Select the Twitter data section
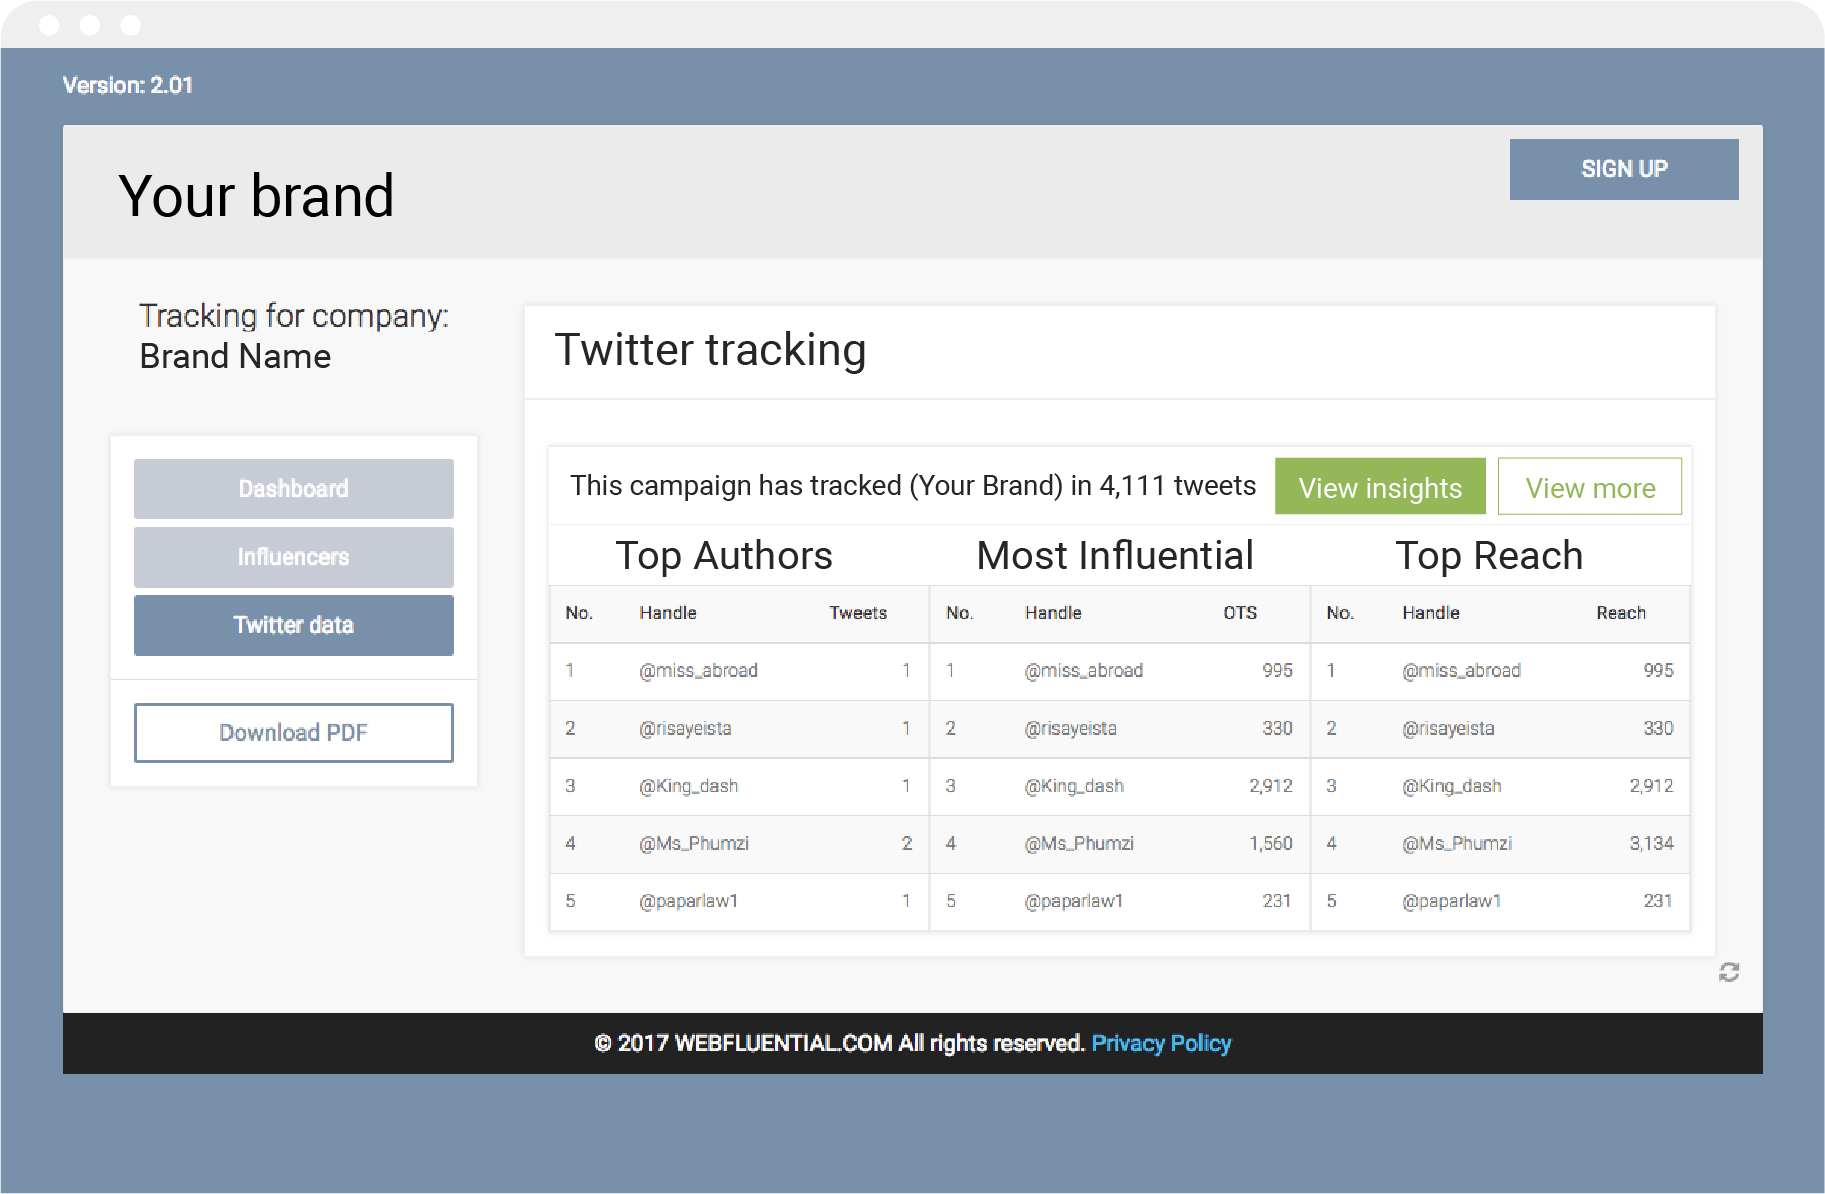The height and width of the screenshot is (1194, 1825). 294,625
